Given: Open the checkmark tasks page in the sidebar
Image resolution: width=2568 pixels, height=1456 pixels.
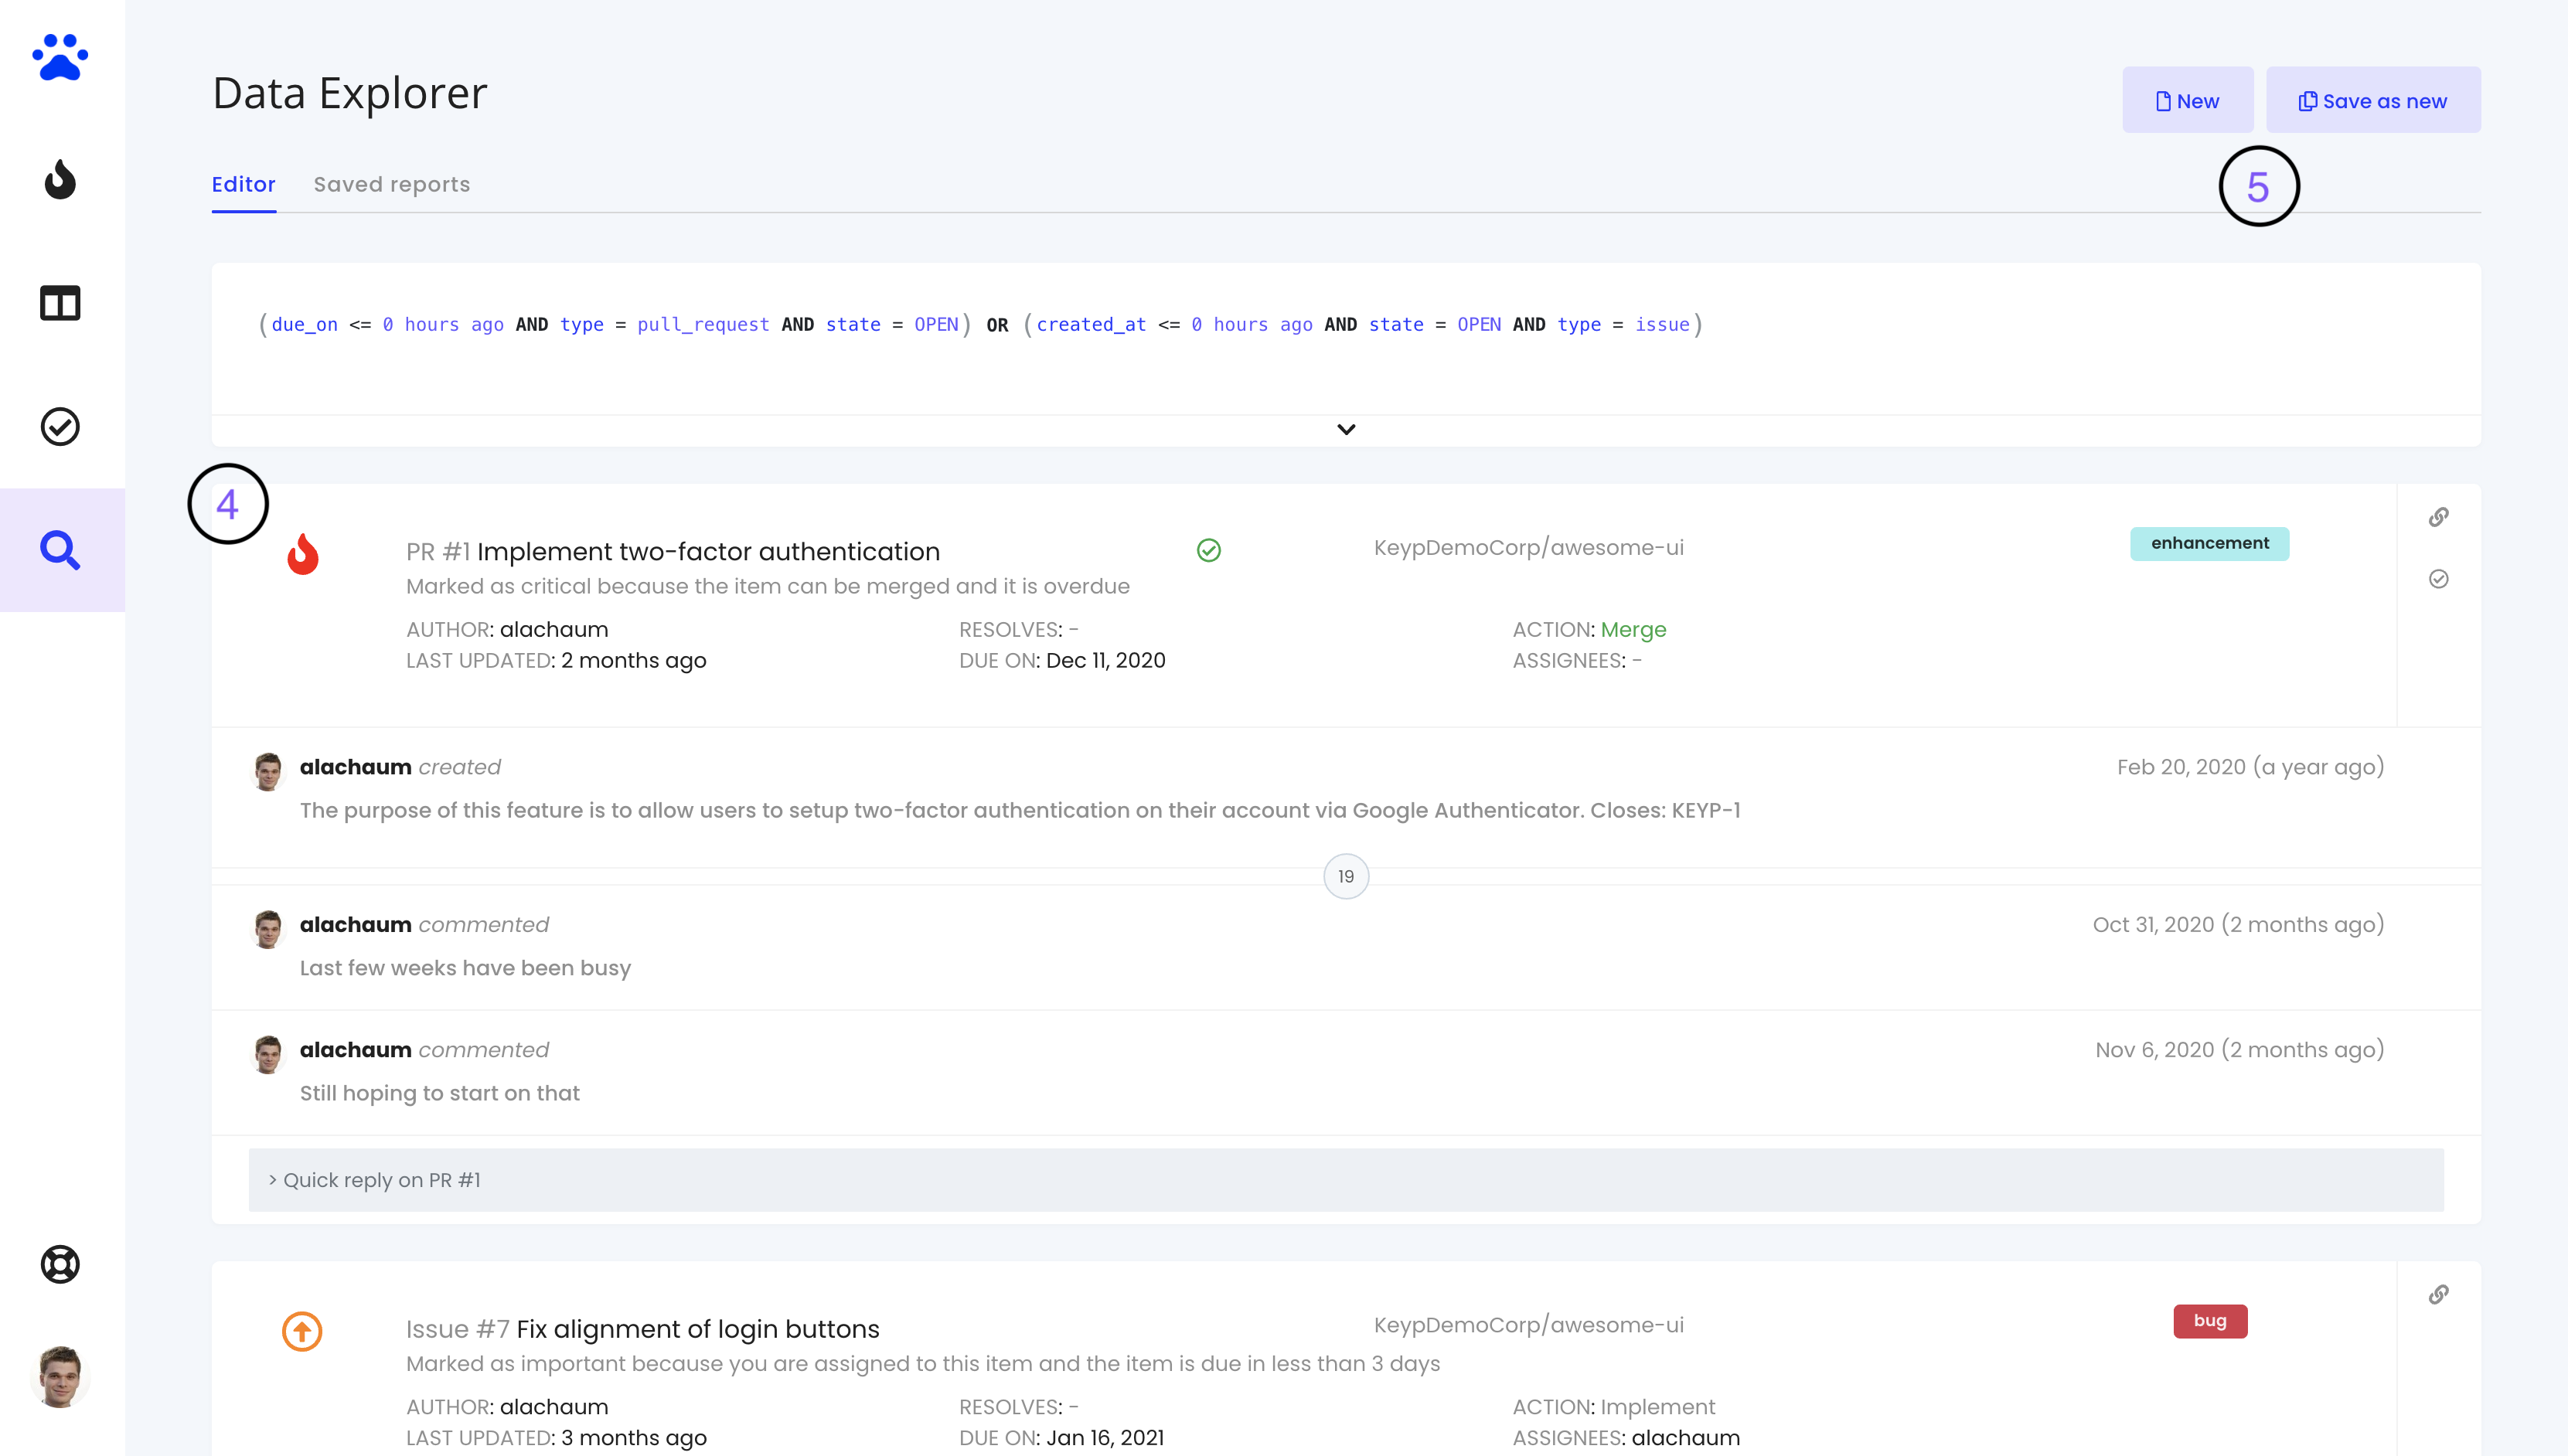Looking at the screenshot, I should 60,427.
